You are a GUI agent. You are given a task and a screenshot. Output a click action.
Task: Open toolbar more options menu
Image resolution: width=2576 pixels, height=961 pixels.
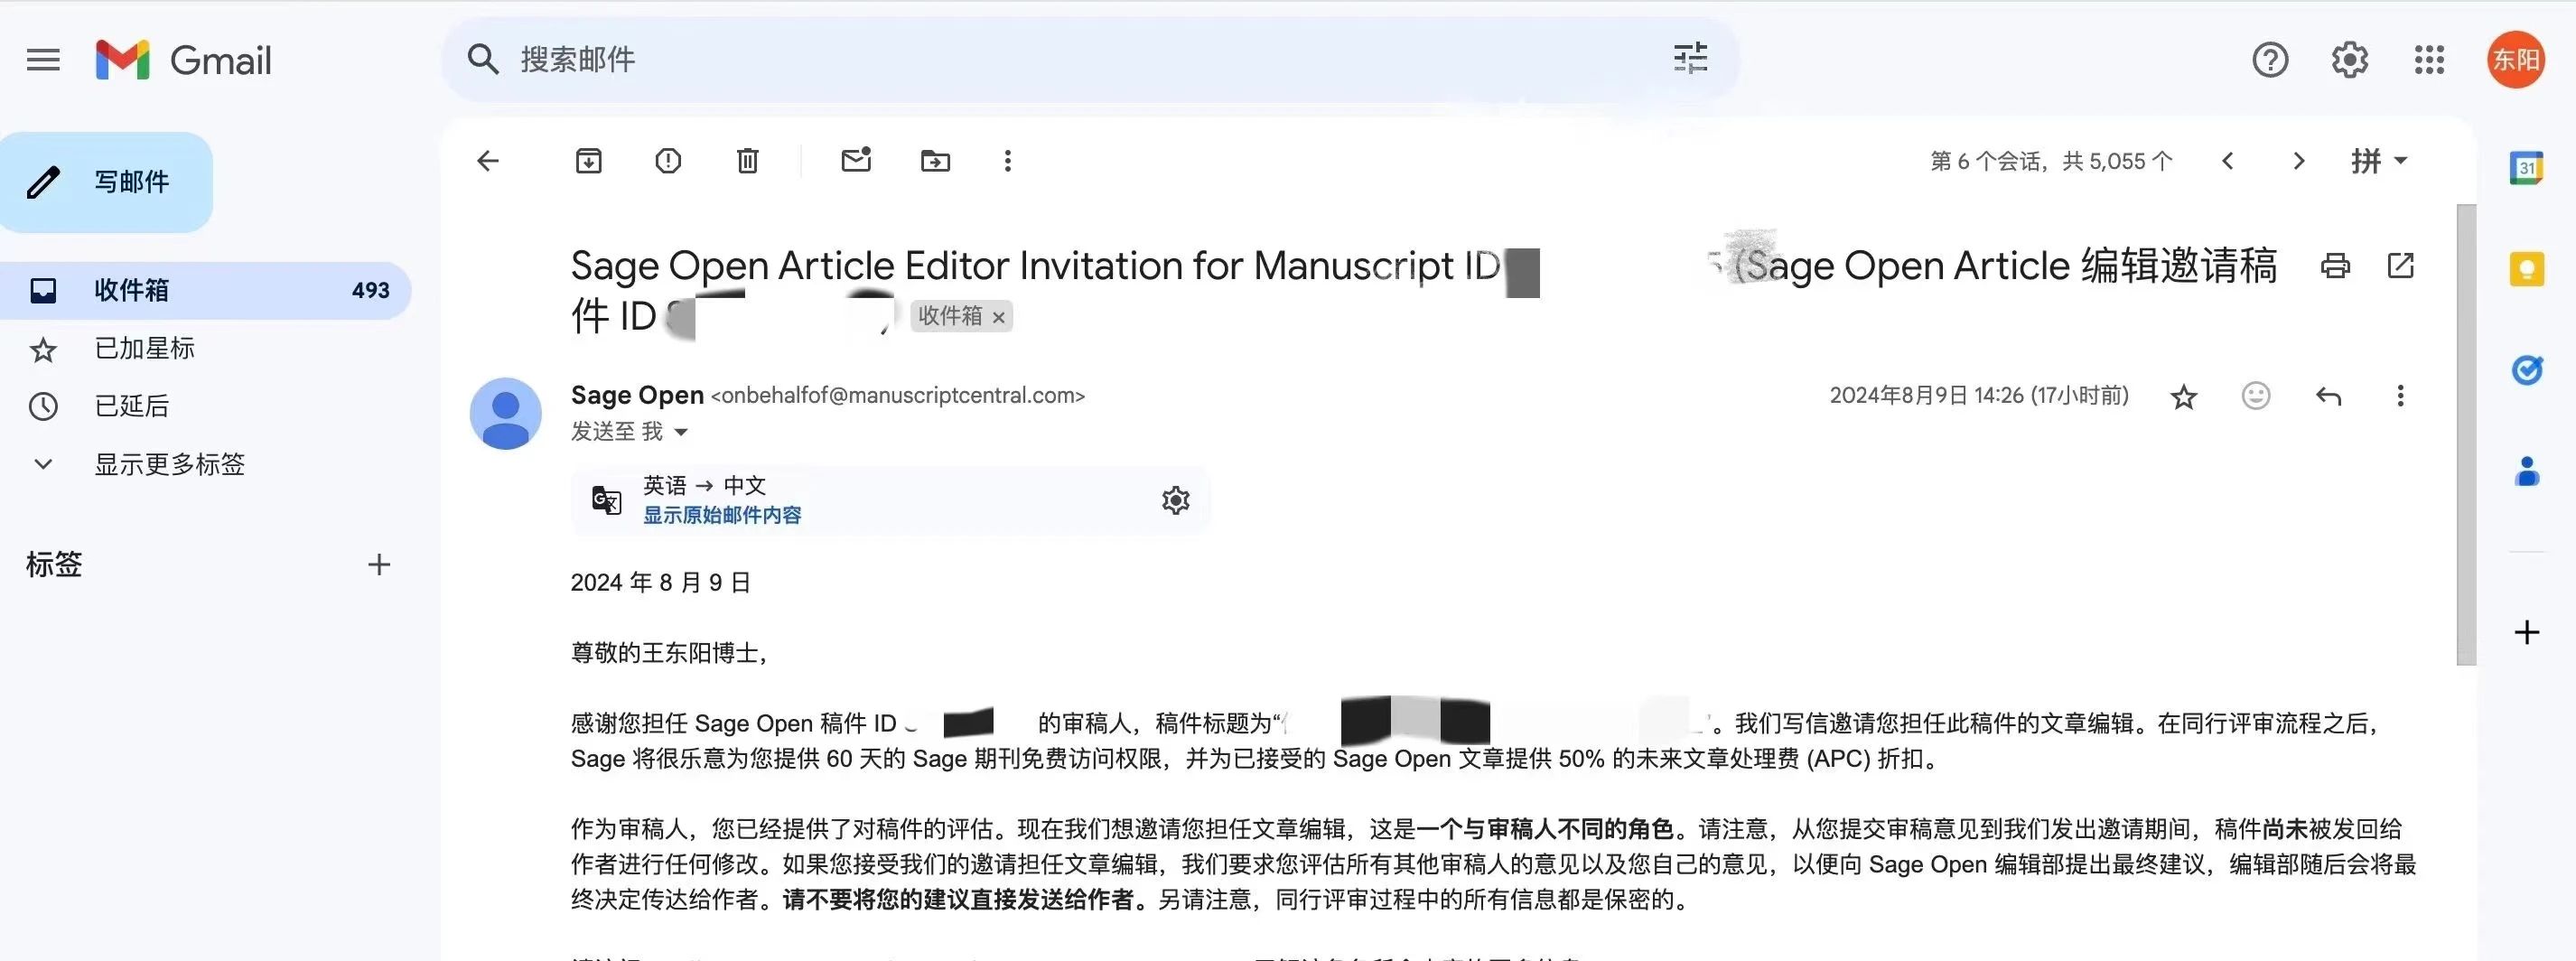pos(1008,161)
